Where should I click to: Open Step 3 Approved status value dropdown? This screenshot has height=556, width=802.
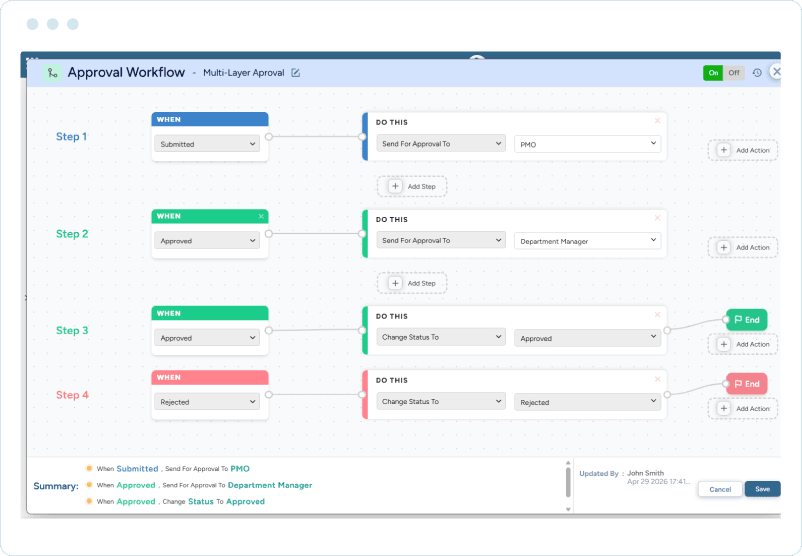587,338
